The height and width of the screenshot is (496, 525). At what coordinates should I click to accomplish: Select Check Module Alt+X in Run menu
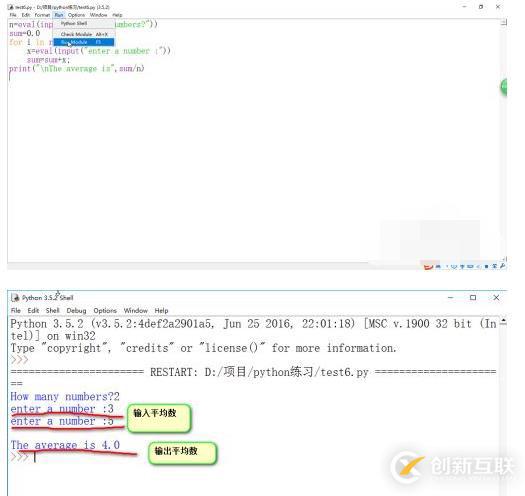click(84, 34)
